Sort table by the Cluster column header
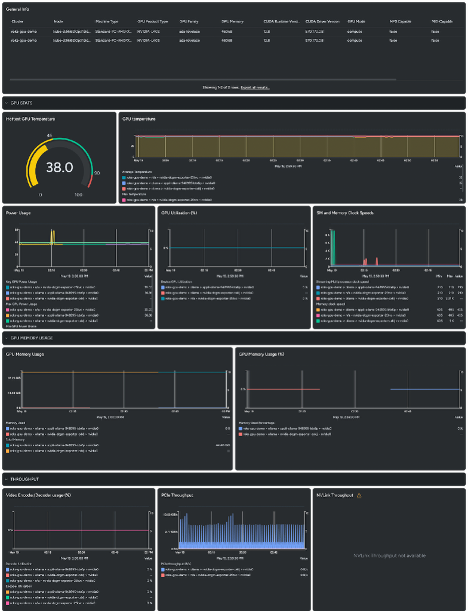468x611 pixels. [18, 22]
